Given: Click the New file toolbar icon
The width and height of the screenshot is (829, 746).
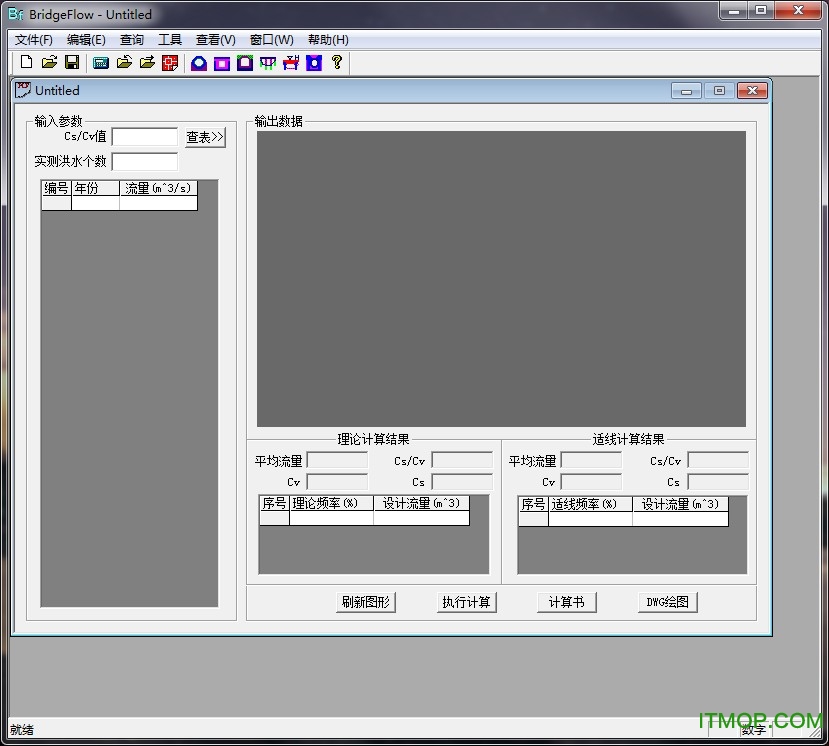Looking at the screenshot, I should tap(27, 63).
